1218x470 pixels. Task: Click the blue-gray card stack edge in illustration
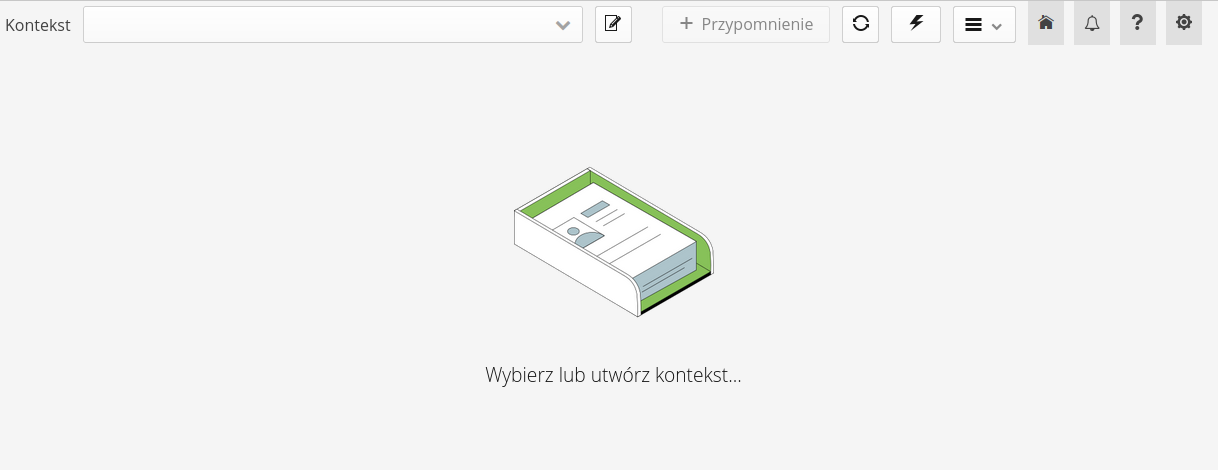pyautogui.click(x=664, y=270)
